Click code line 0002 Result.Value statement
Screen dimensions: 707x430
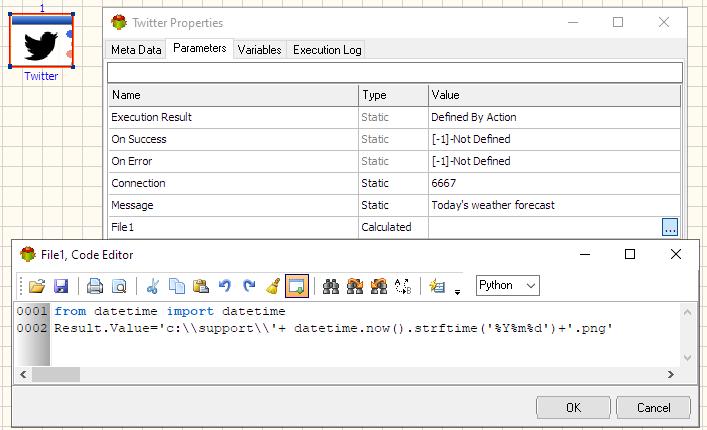click(x=333, y=328)
